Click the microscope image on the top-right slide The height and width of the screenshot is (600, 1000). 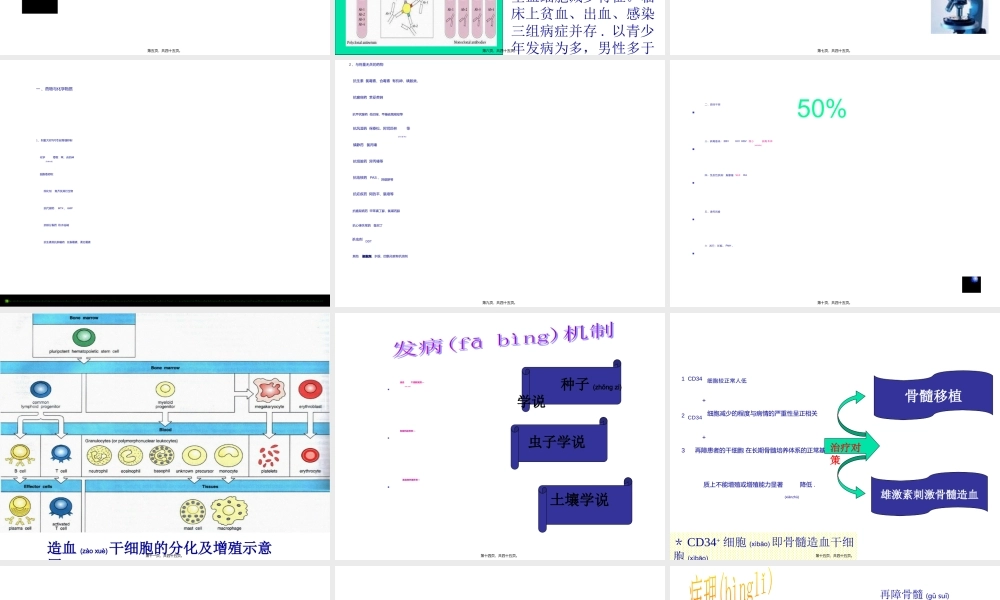[959, 17]
